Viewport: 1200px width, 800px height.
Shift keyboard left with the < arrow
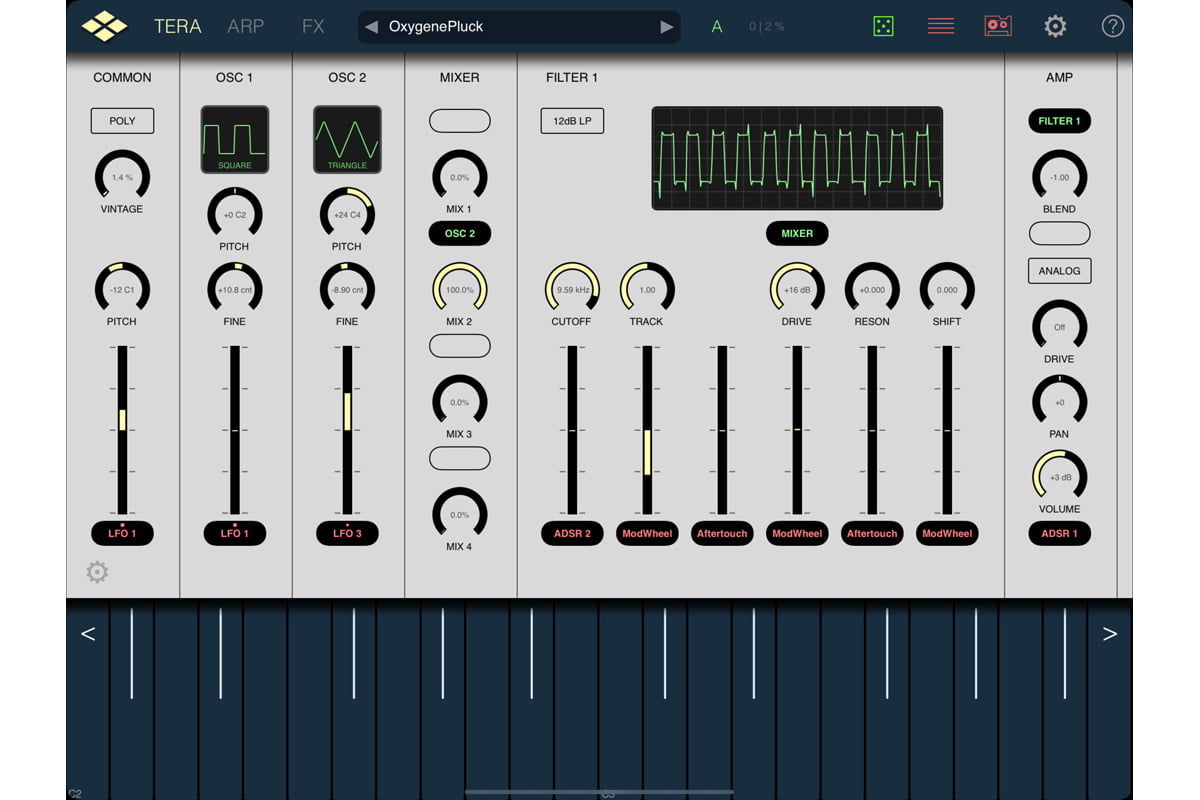pyautogui.click(x=88, y=634)
